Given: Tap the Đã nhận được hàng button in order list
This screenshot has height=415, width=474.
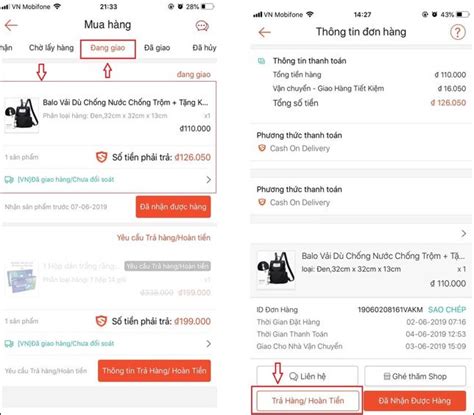Looking at the screenshot, I should 173,207.
